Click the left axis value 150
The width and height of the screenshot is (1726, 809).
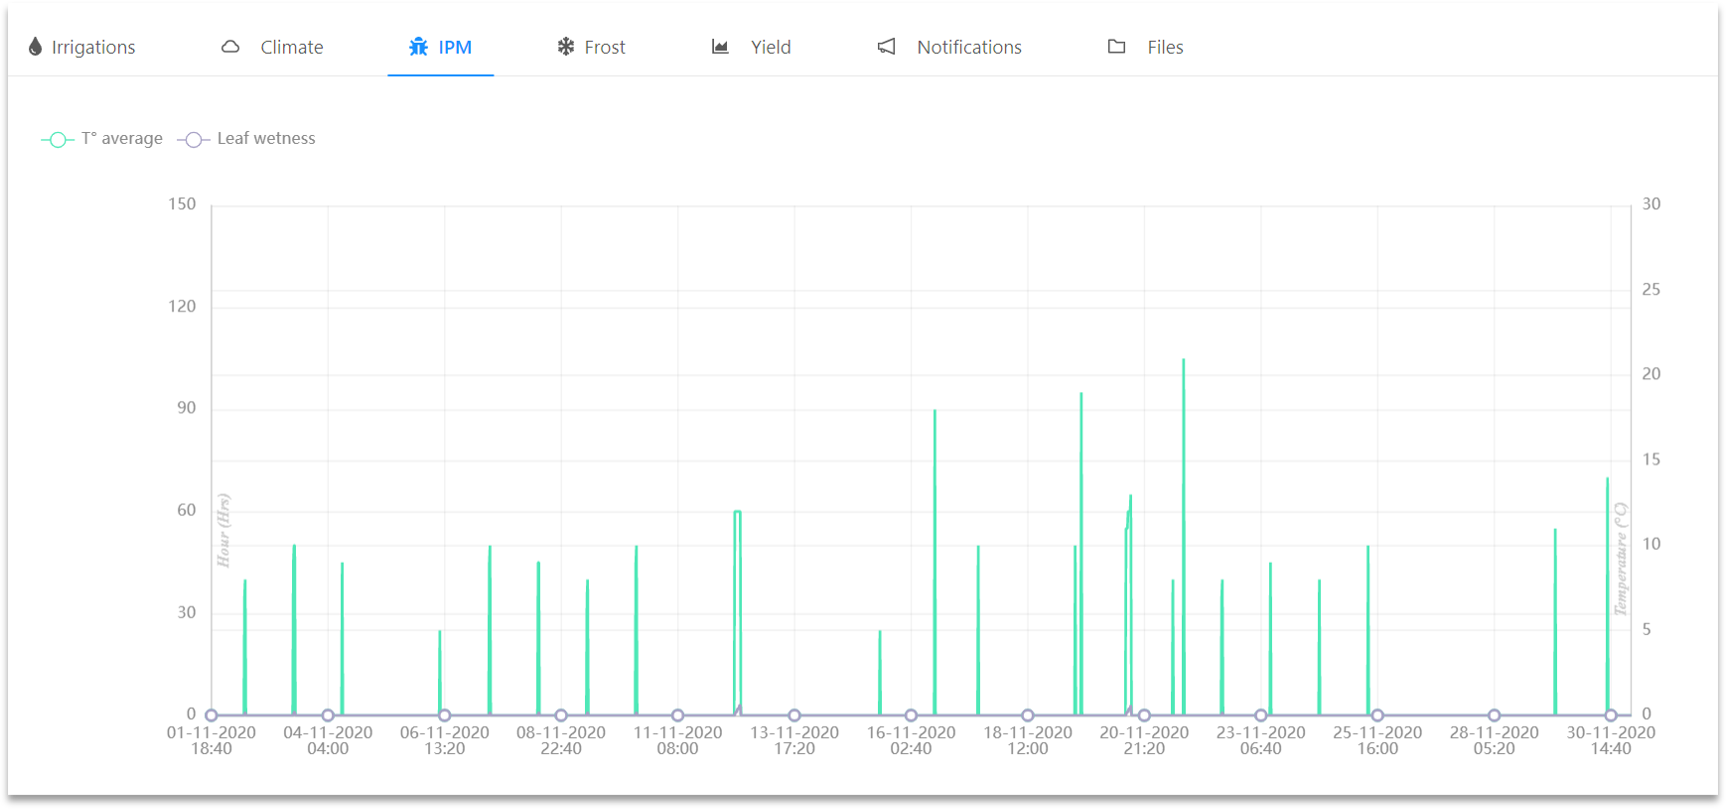tap(182, 204)
